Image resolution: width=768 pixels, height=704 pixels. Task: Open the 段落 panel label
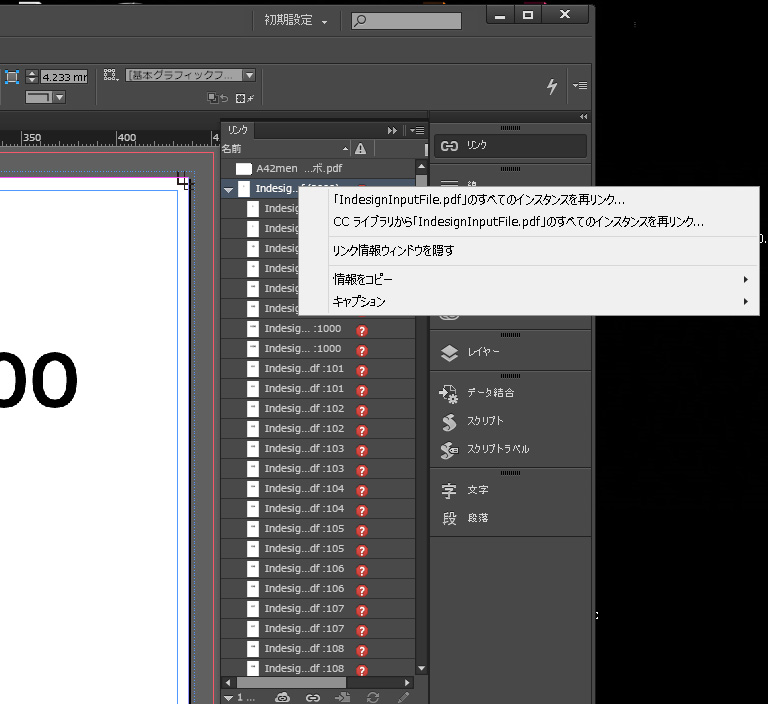pos(478,518)
